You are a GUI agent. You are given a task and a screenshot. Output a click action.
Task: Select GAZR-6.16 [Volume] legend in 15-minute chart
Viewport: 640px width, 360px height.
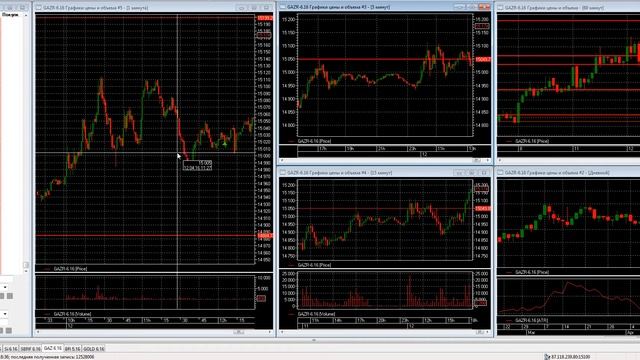tap(316, 314)
